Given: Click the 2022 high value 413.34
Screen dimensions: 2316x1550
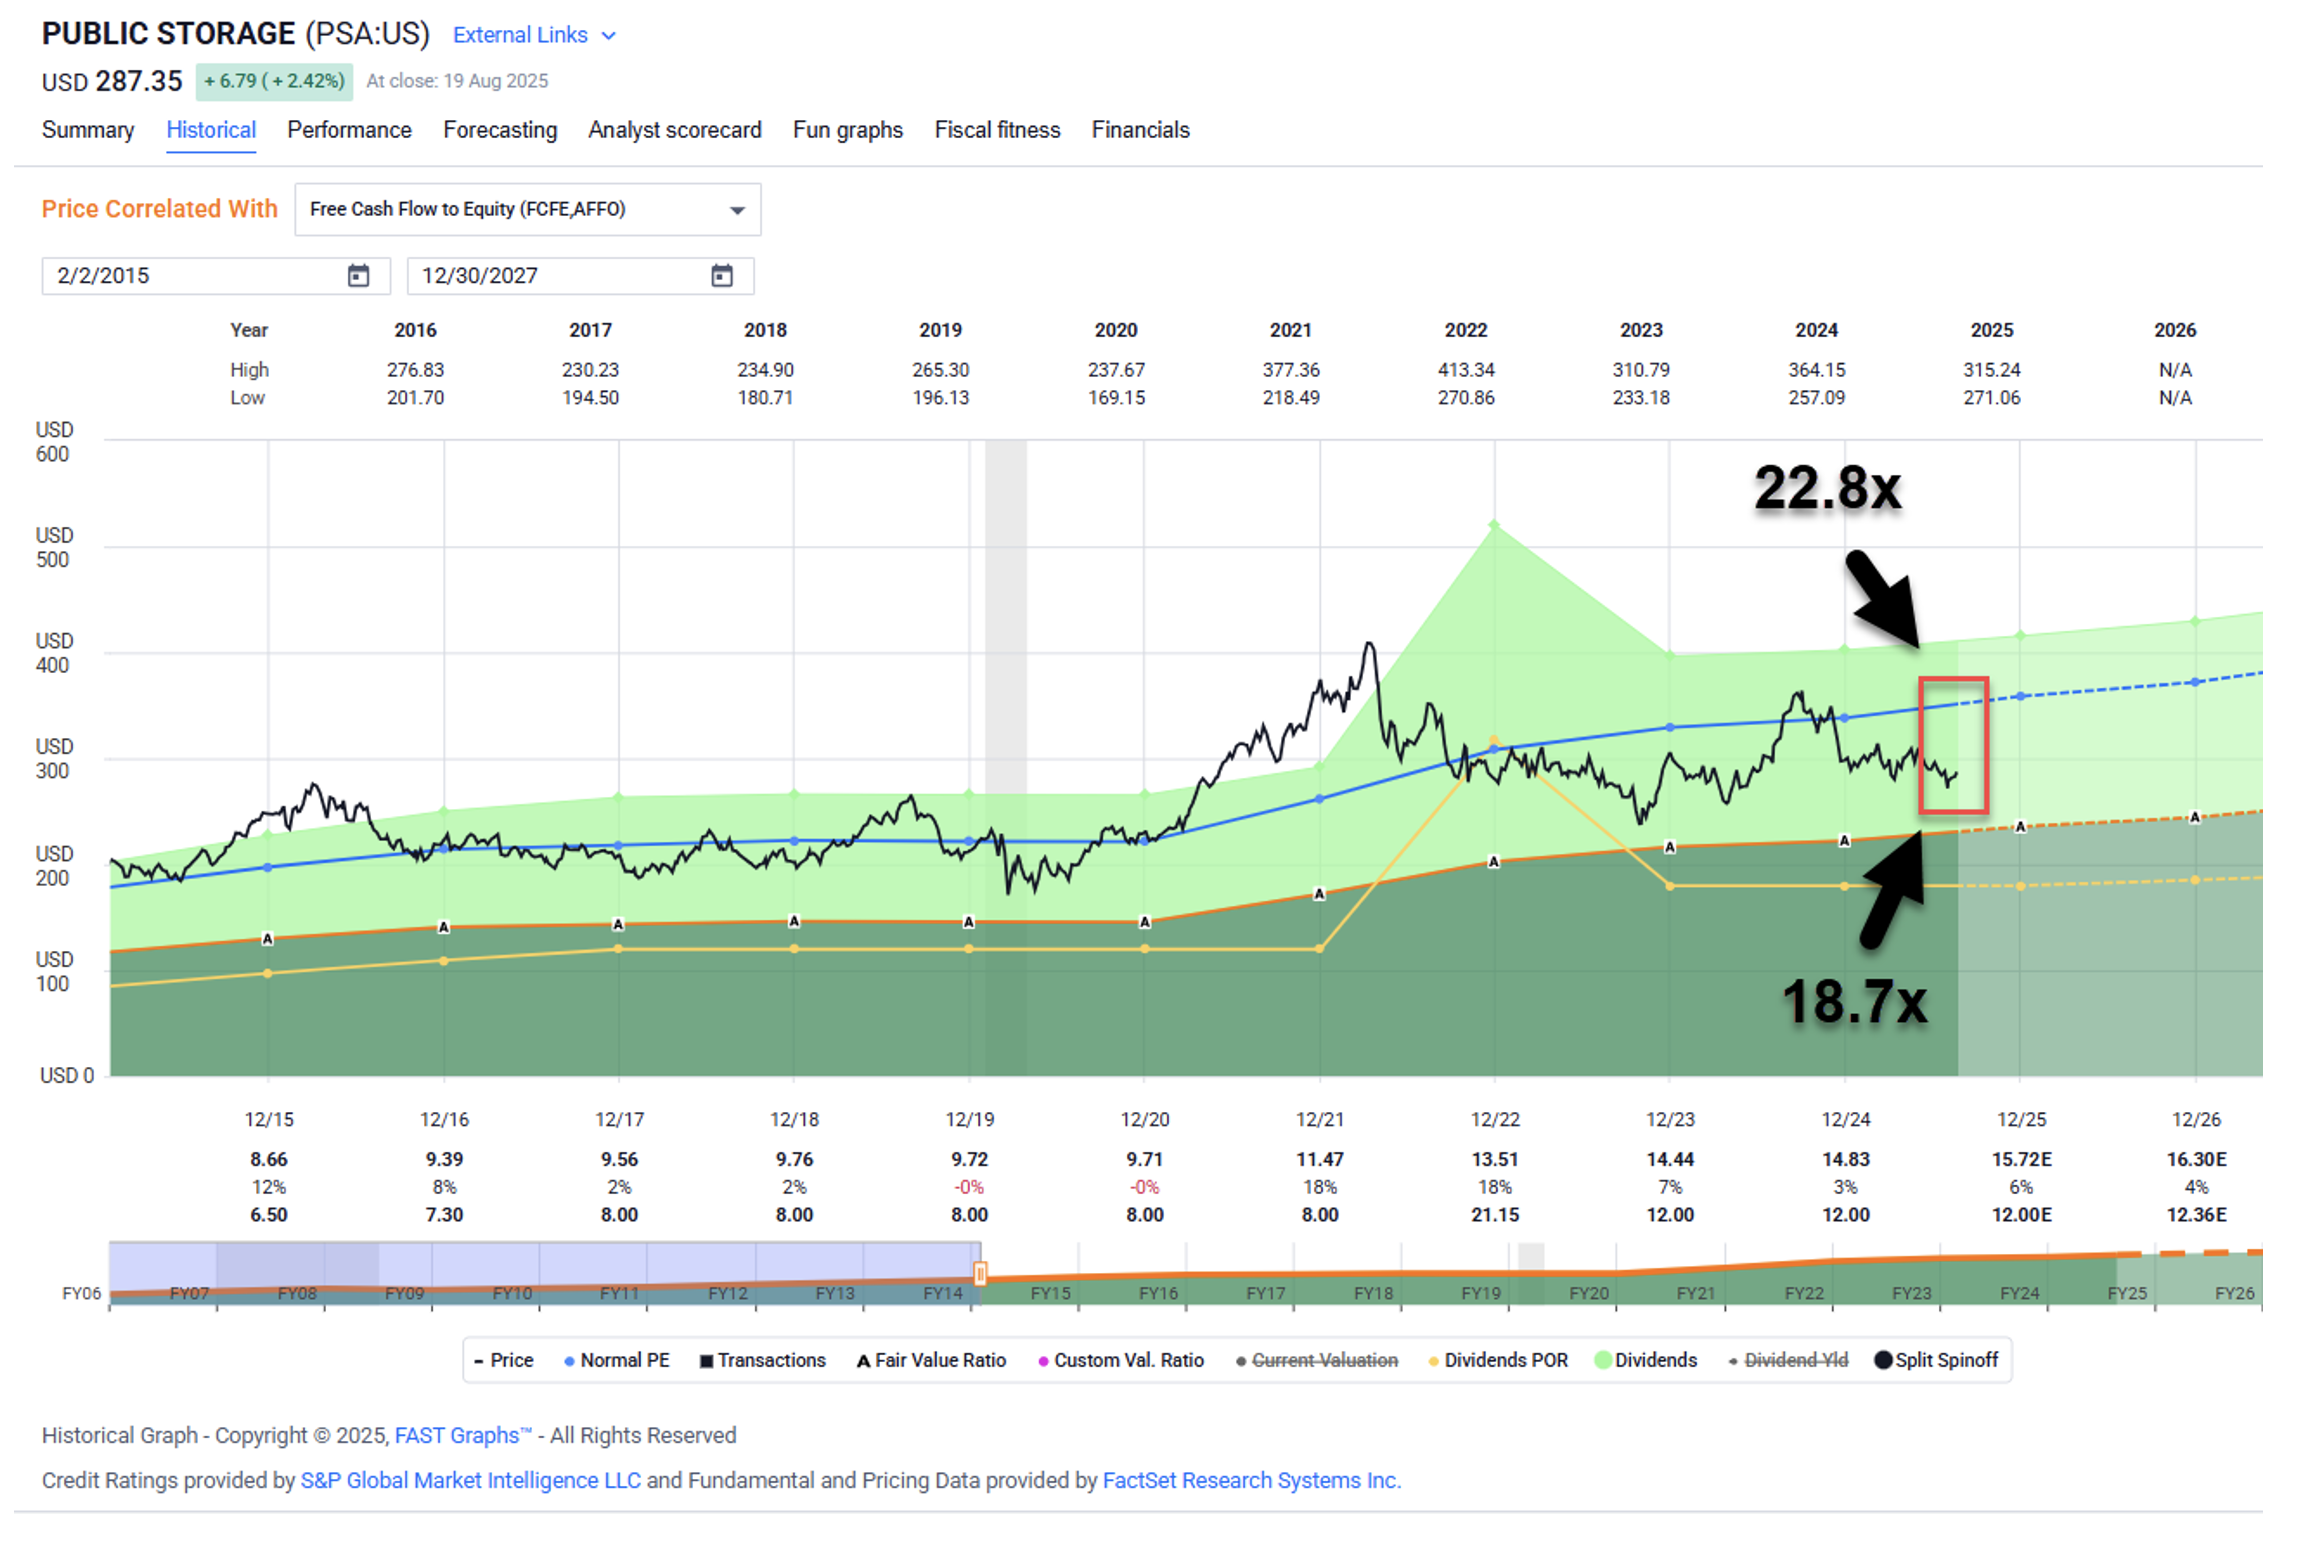Looking at the screenshot, I should pyautogui.click(x=1465, y=370).
